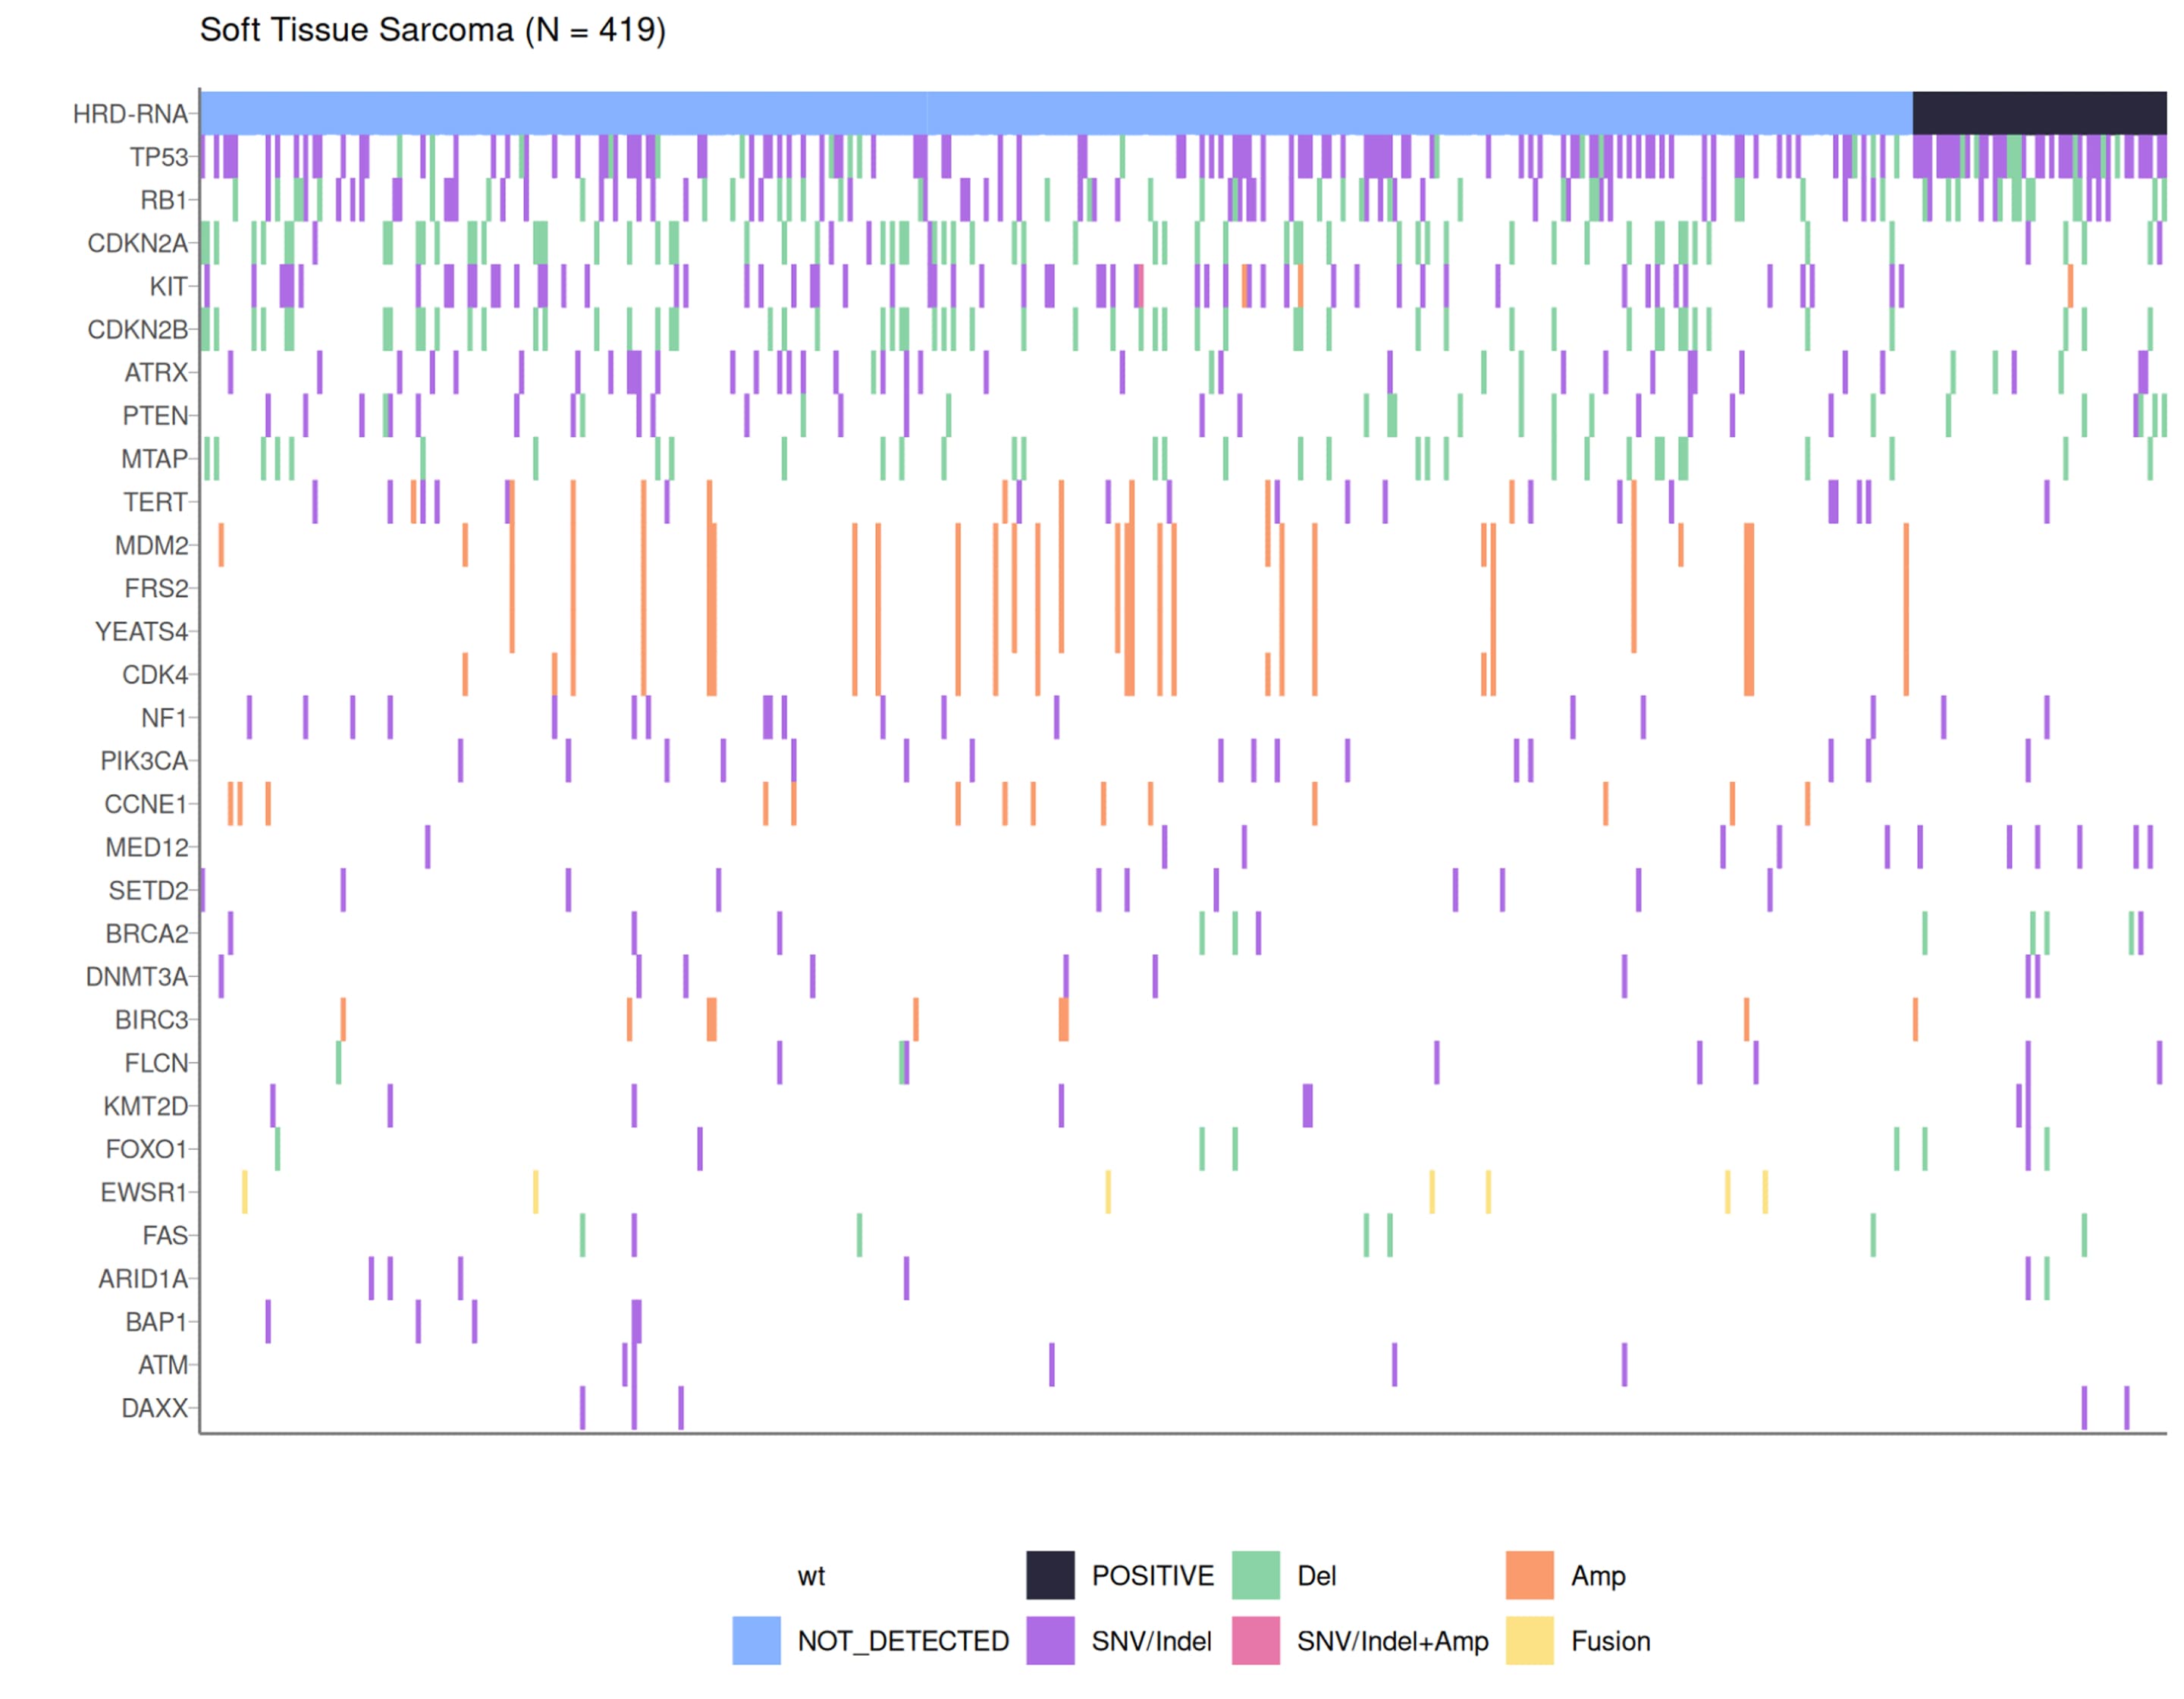
Task: Pick the yellow Fusion legend swatch
Action: point(1530,1641)
